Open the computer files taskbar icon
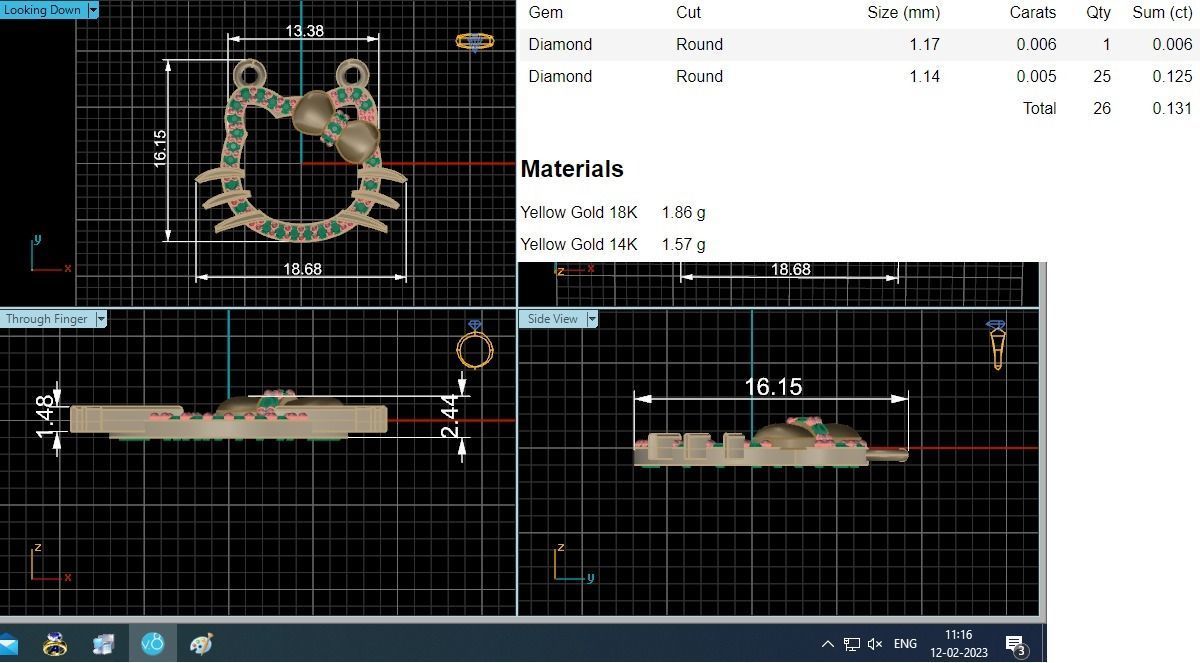1200x663 pixels. point(104,644)
